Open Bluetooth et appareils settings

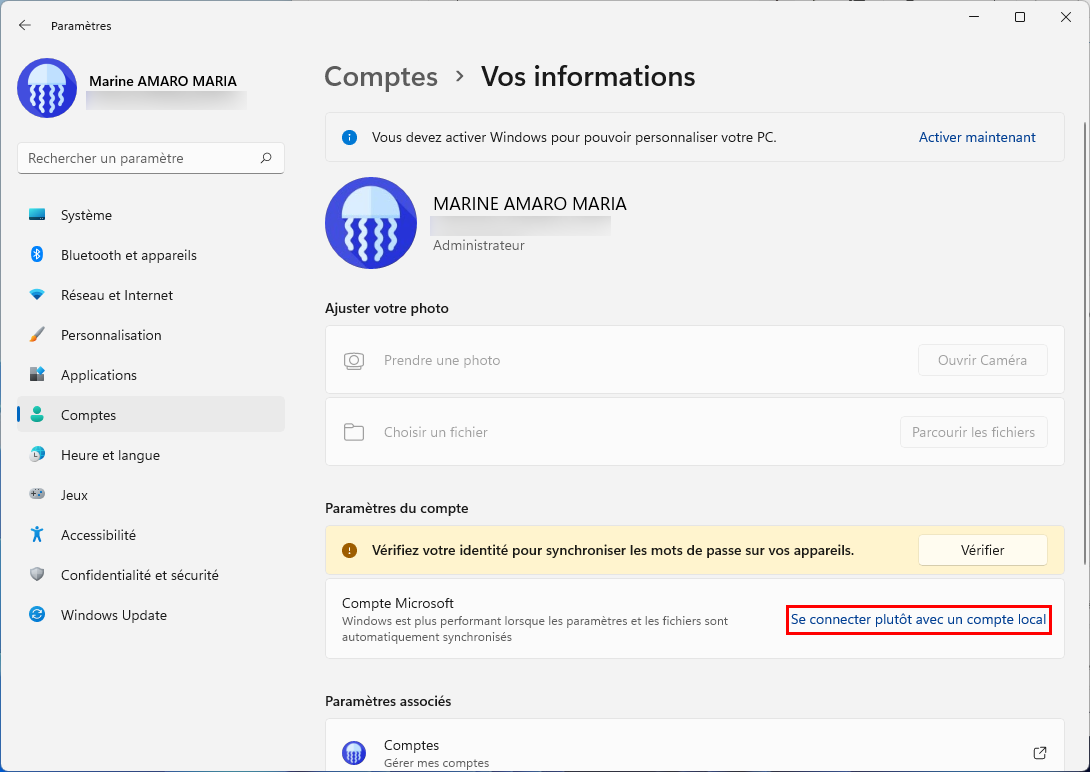[151, 255]
